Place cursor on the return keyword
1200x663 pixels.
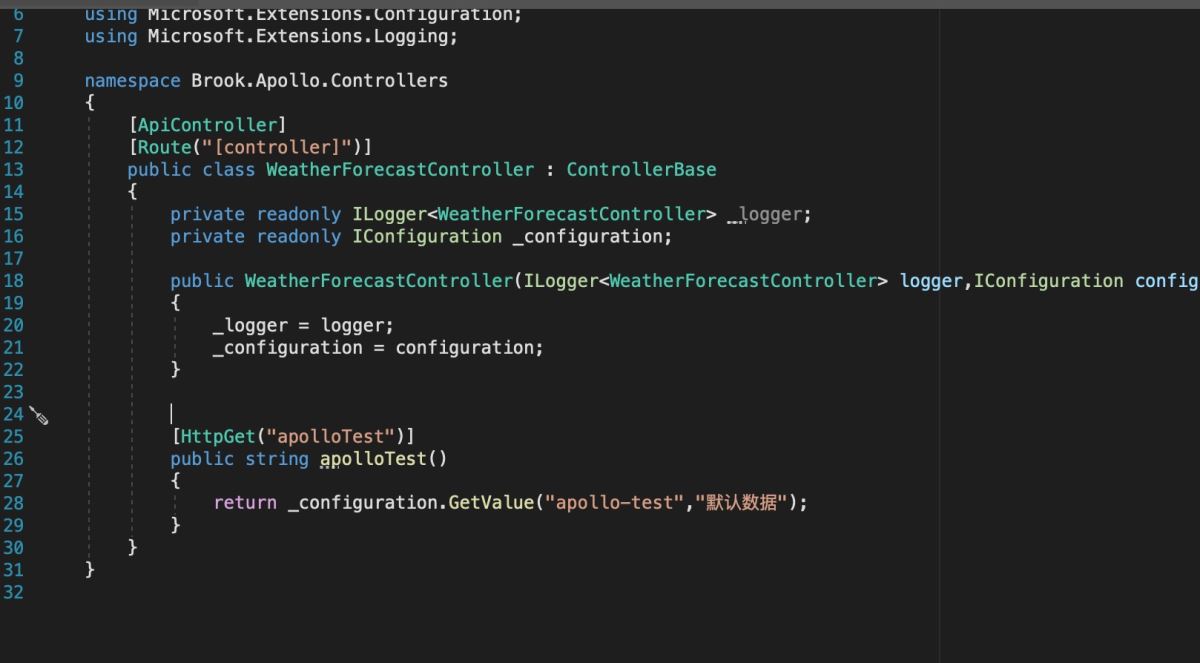[245, 503]
